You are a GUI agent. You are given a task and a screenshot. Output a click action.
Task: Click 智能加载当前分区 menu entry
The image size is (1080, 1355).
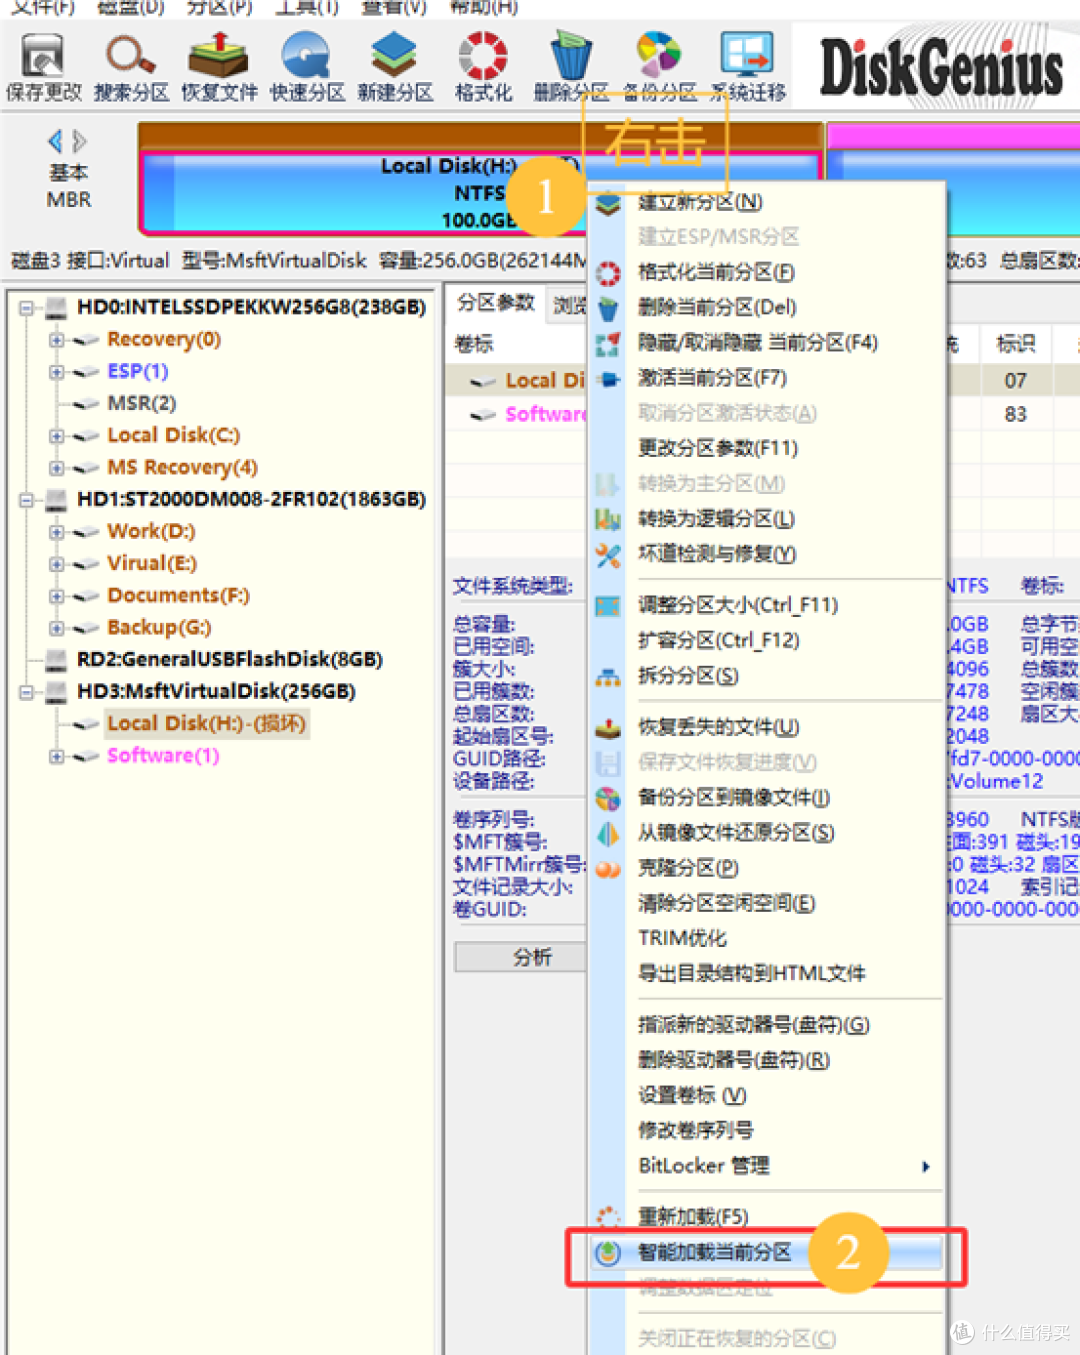point(767,1252)
